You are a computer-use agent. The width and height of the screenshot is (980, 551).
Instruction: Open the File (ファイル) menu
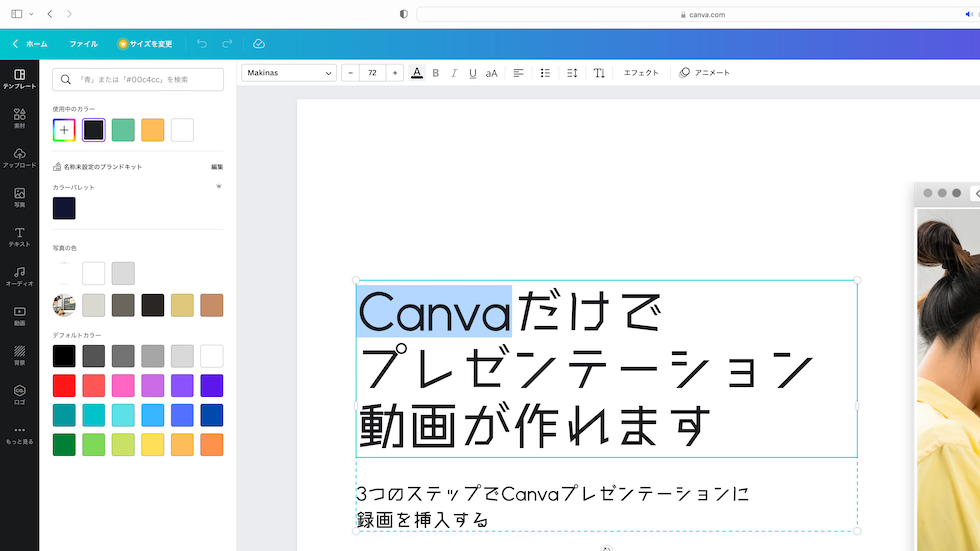coord(83,44)
